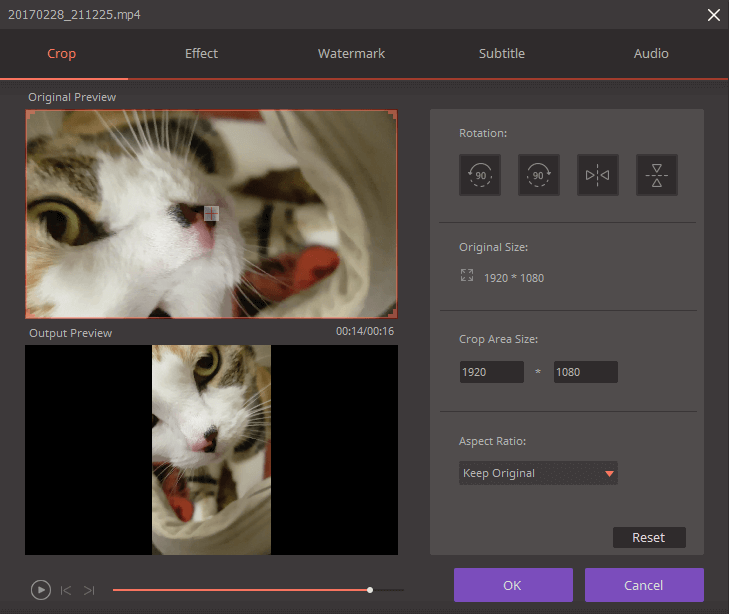Click the crop width field 1920
The height and width of the screenshot is (614, 729).
point(491,372)
